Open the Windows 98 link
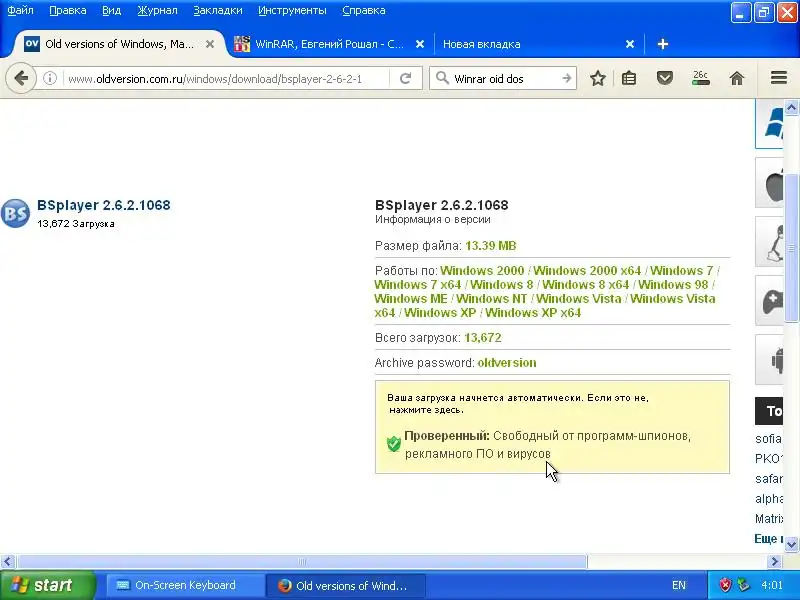This screenshot has width=800, height=600. click(x=673, y=285)
